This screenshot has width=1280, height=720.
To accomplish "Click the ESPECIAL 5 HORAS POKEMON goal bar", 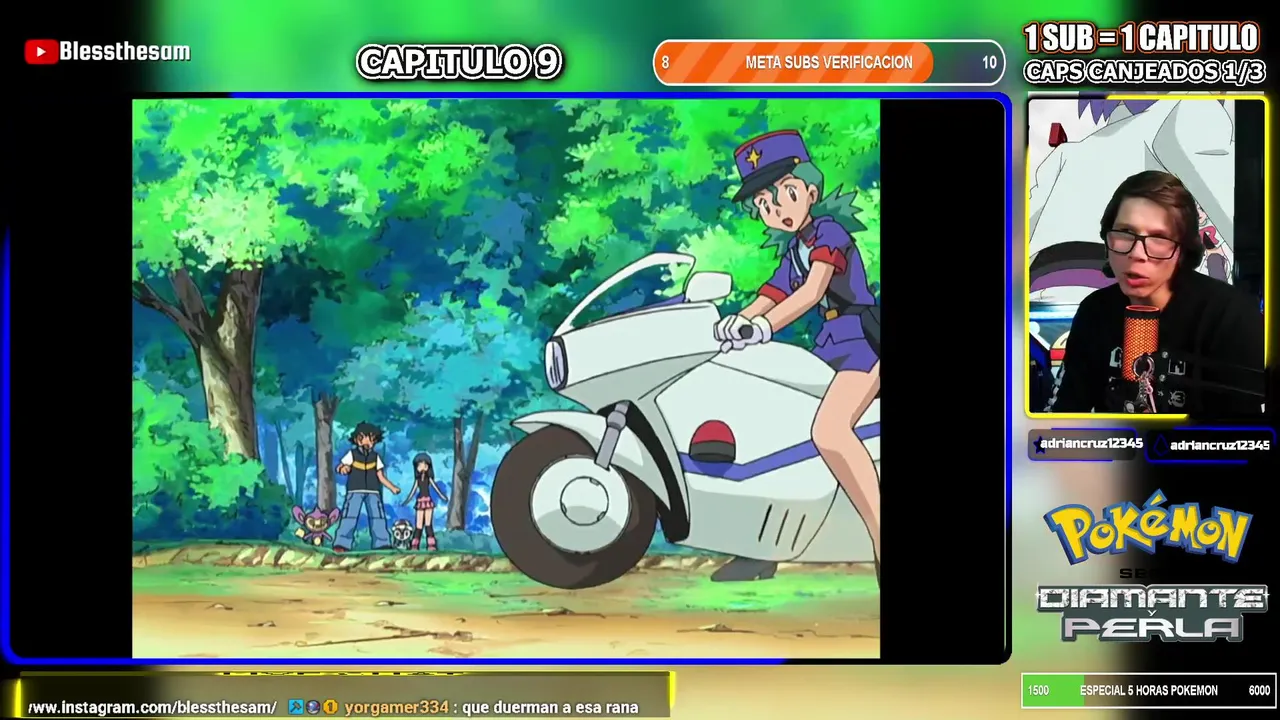I will (1148, 690).
